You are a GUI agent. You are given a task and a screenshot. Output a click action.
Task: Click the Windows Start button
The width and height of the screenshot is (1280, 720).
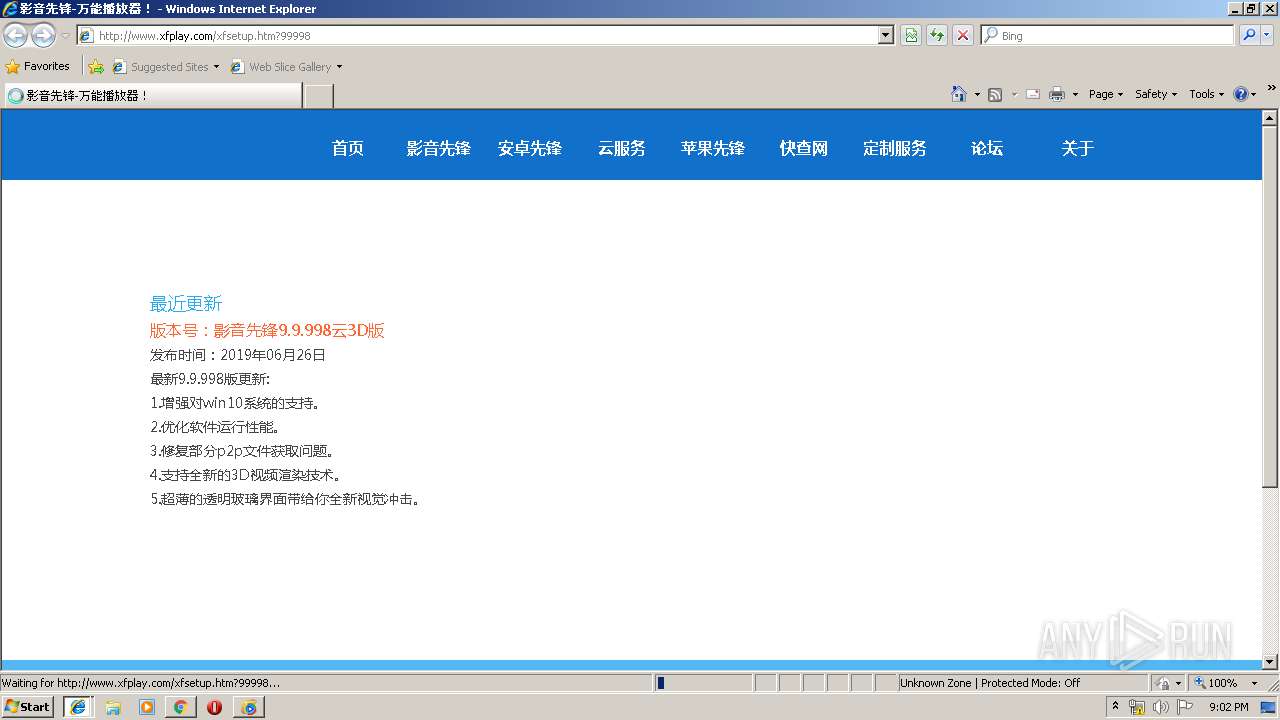28,707
